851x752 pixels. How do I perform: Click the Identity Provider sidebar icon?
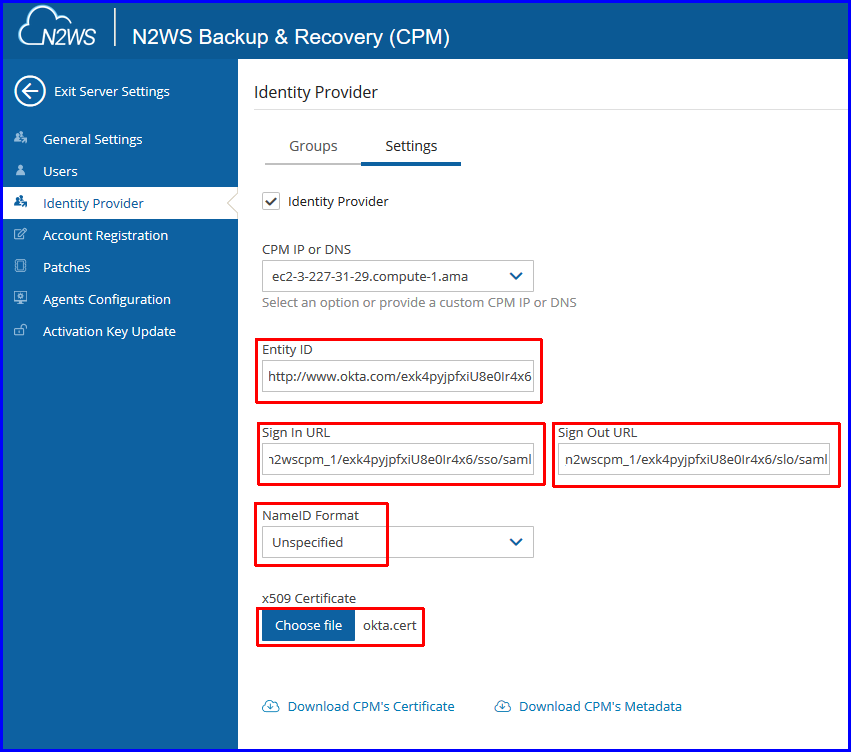[x=21, y=202]
